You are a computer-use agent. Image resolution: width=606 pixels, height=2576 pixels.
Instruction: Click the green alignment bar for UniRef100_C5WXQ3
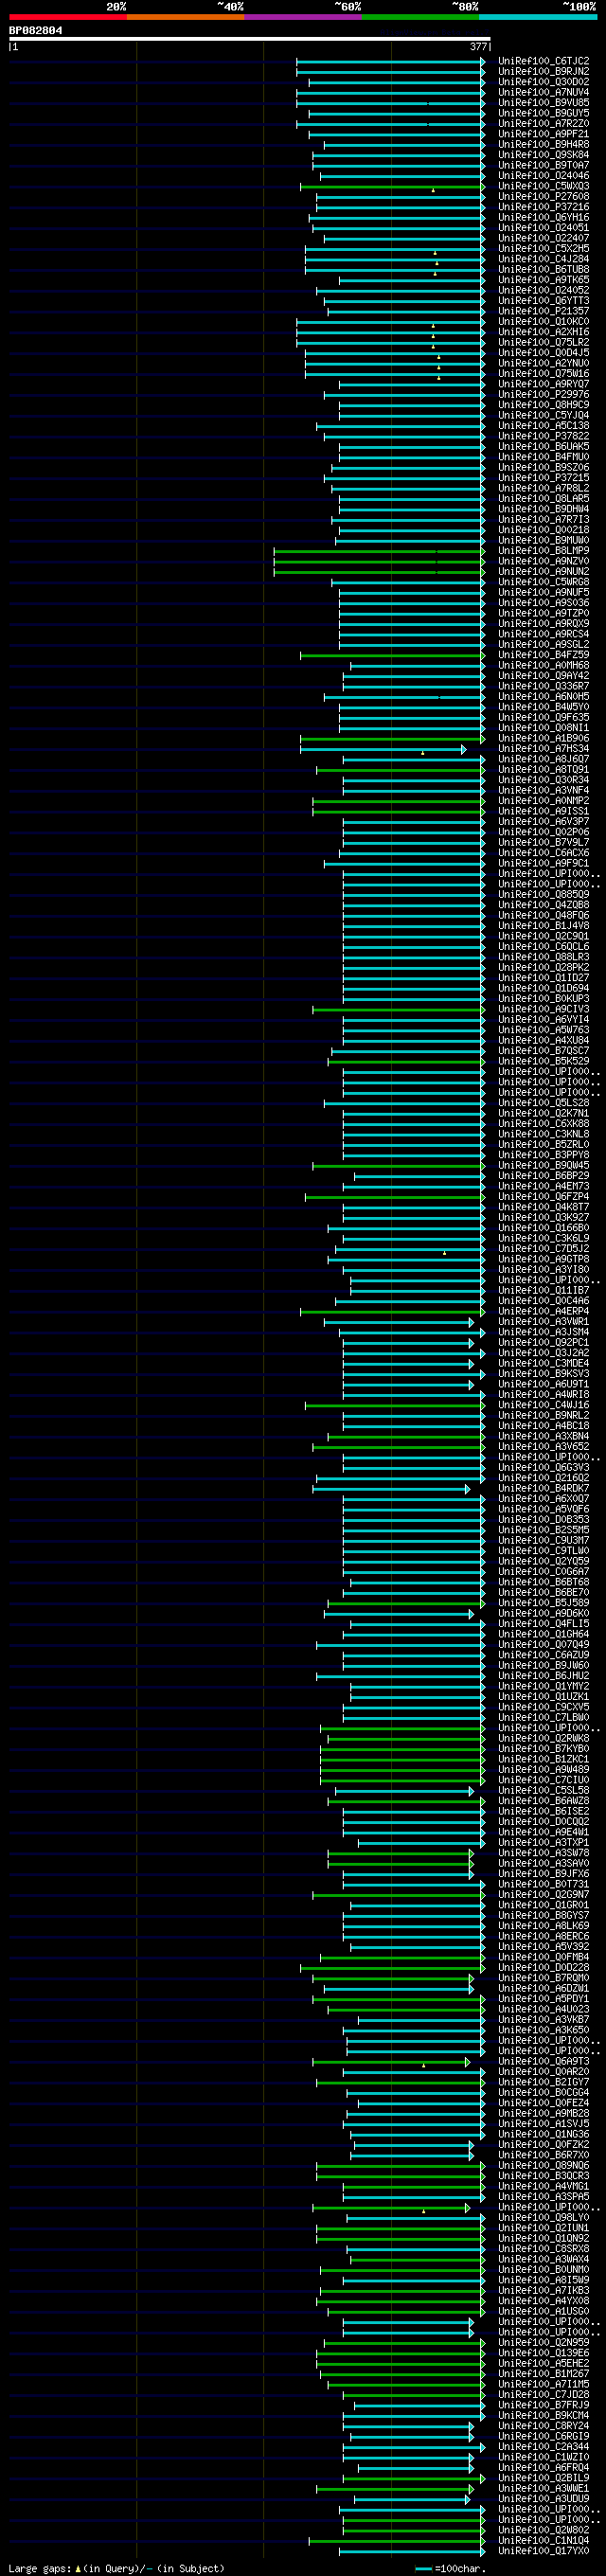pos(392,186)
